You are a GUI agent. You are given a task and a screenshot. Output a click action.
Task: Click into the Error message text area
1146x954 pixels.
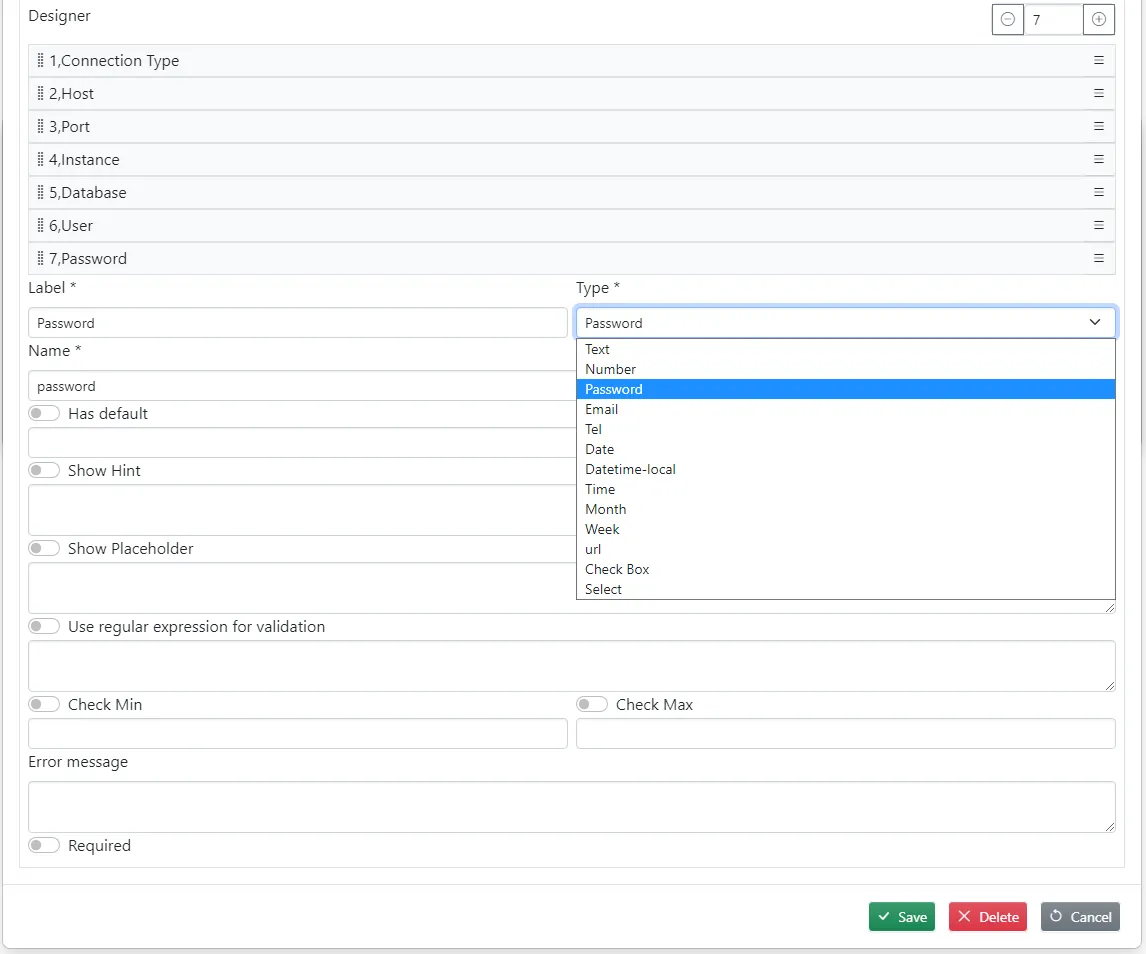pos(571,806)
